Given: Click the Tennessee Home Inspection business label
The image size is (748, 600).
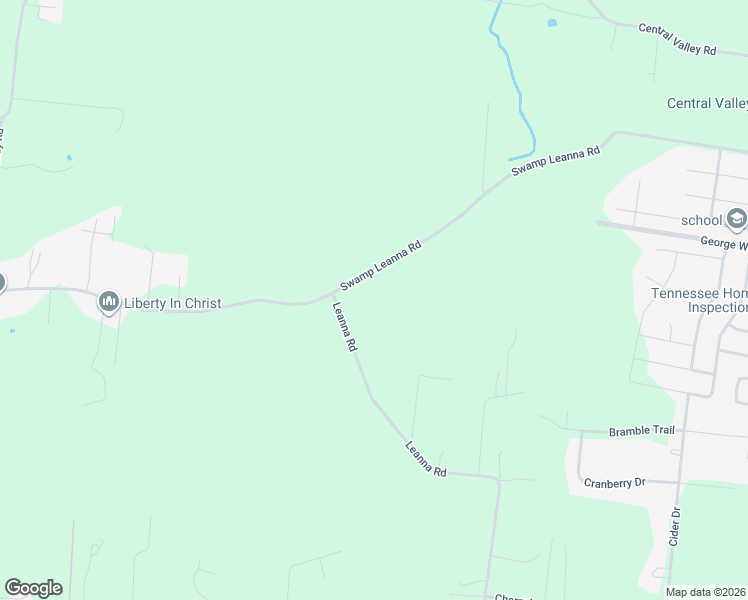Looking at the screenshot, I should 700,300.
